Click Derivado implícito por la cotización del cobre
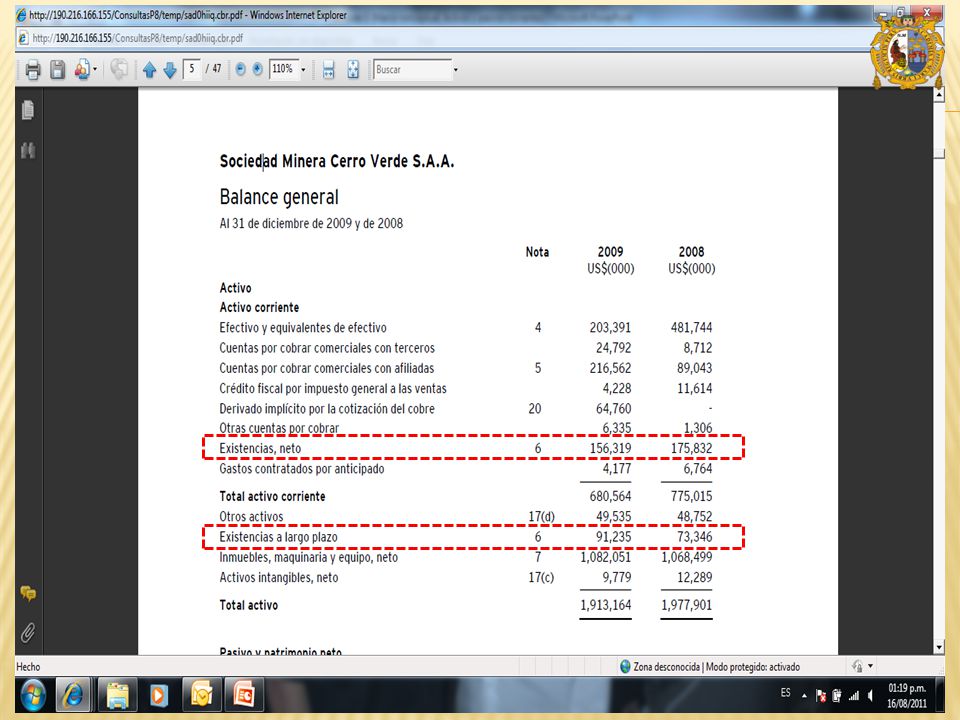Screen dimensions: 960x720 (327, 408)
